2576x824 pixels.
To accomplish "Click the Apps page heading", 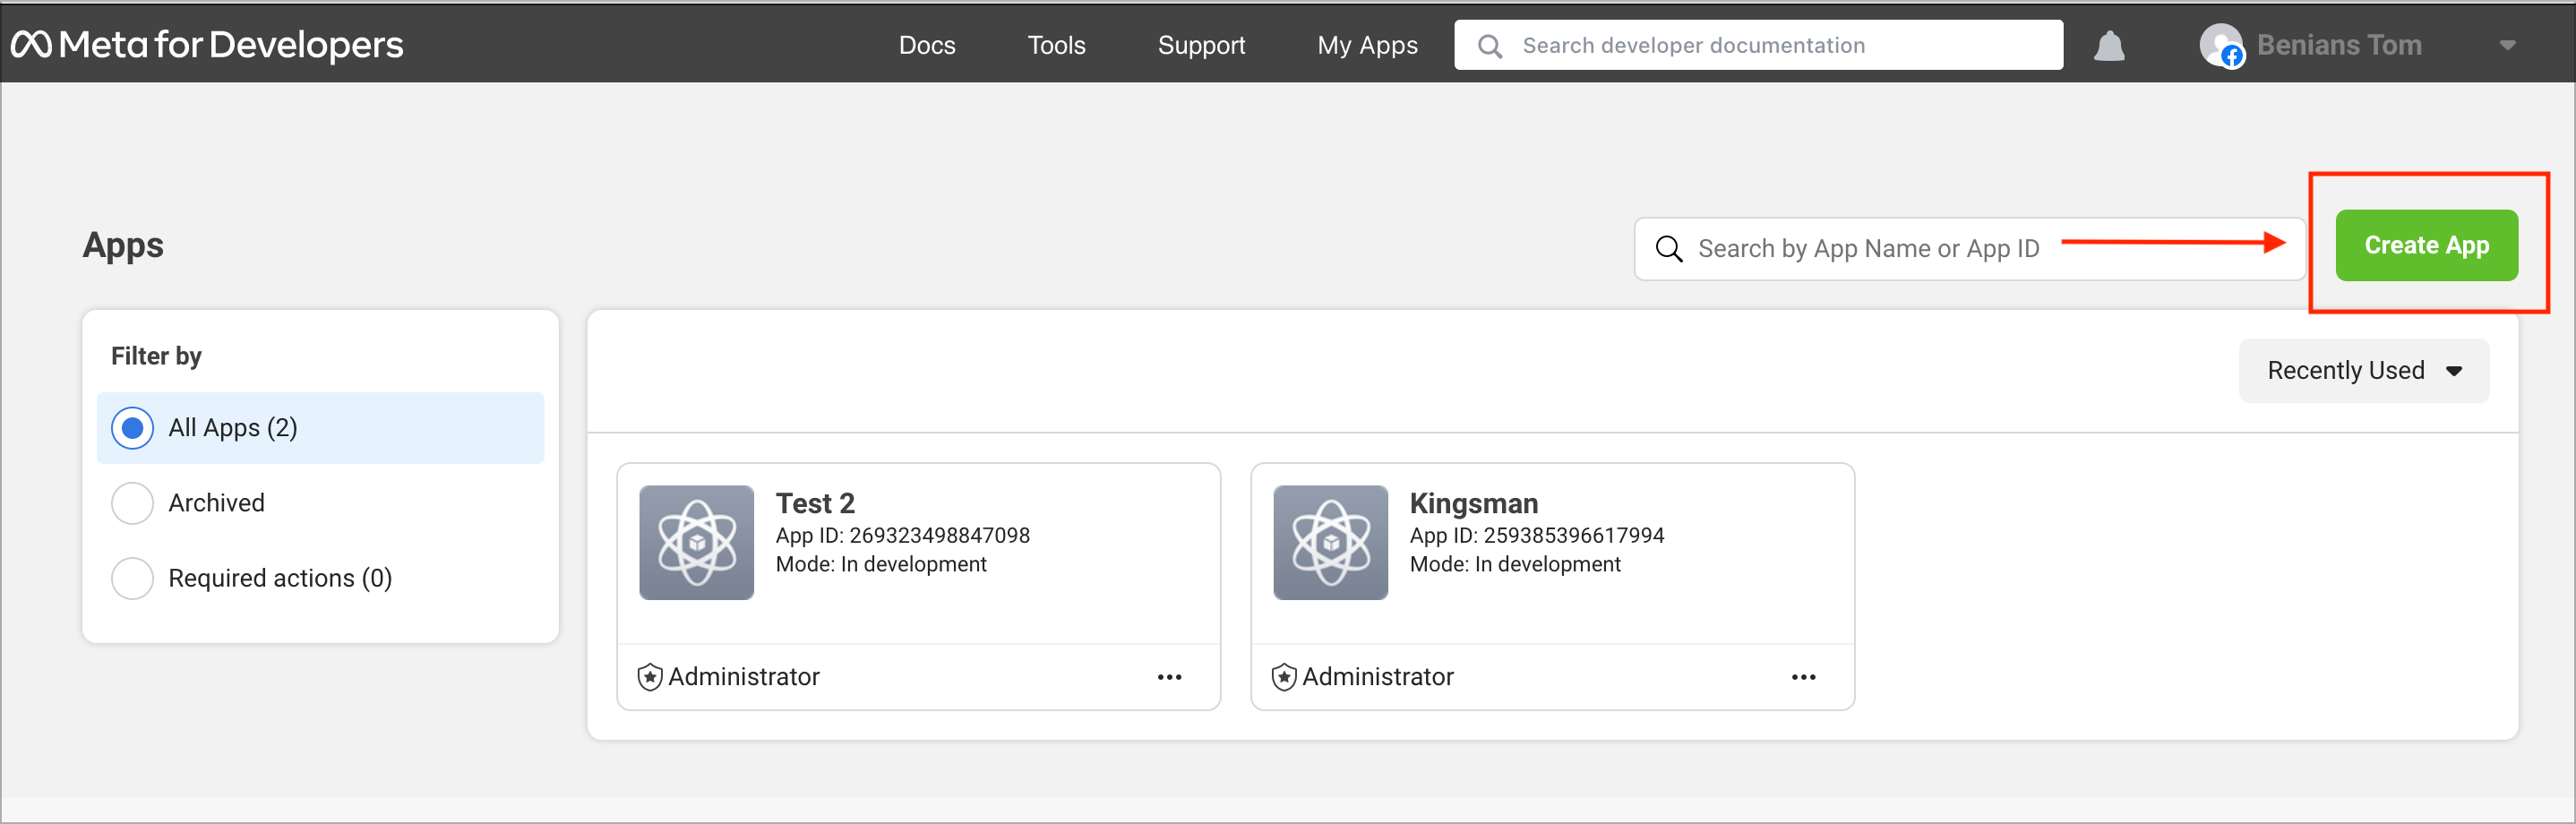I will pos(123,245).
